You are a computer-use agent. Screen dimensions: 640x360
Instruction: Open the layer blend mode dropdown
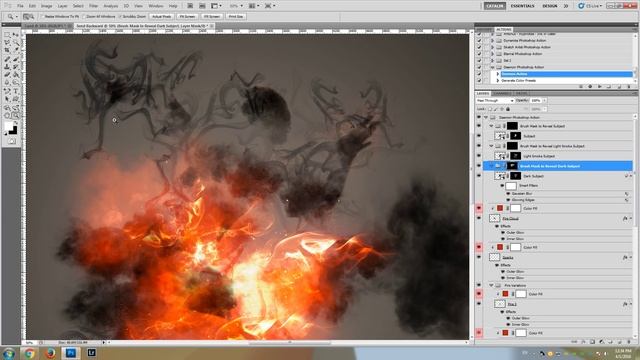[x=495, y=100]
